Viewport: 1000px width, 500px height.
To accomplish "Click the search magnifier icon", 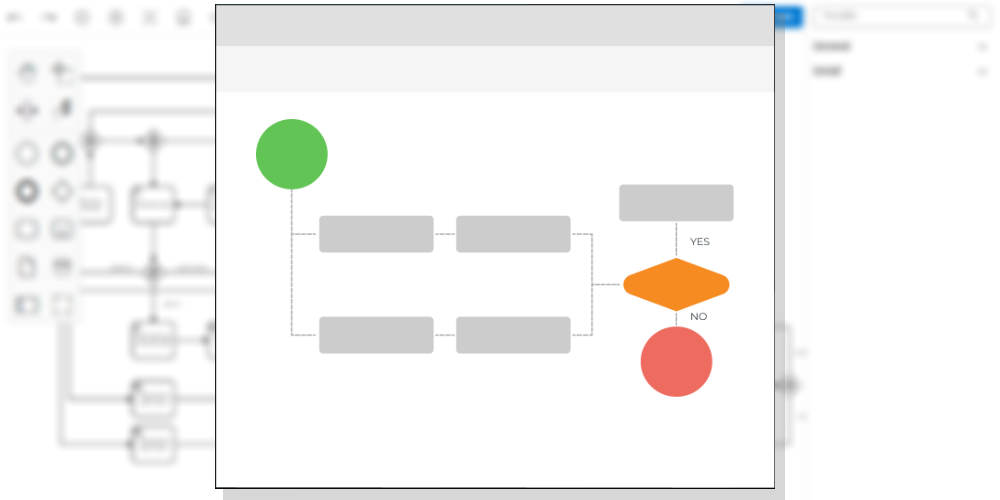I will point(973,16).
